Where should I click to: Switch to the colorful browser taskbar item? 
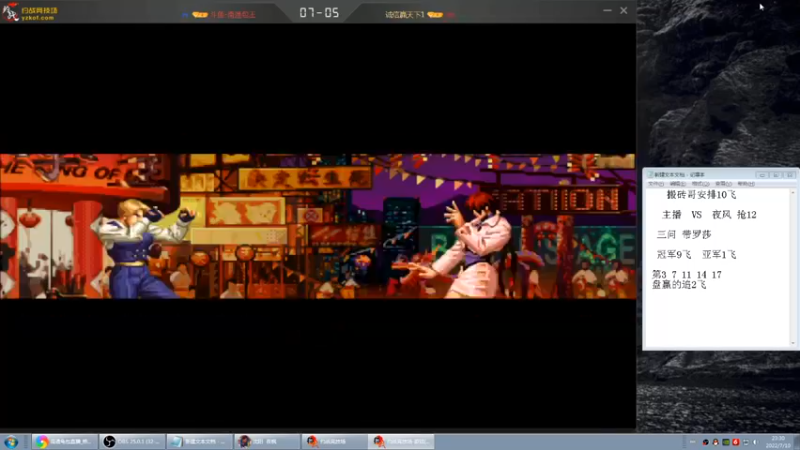[x=64, y=442]
